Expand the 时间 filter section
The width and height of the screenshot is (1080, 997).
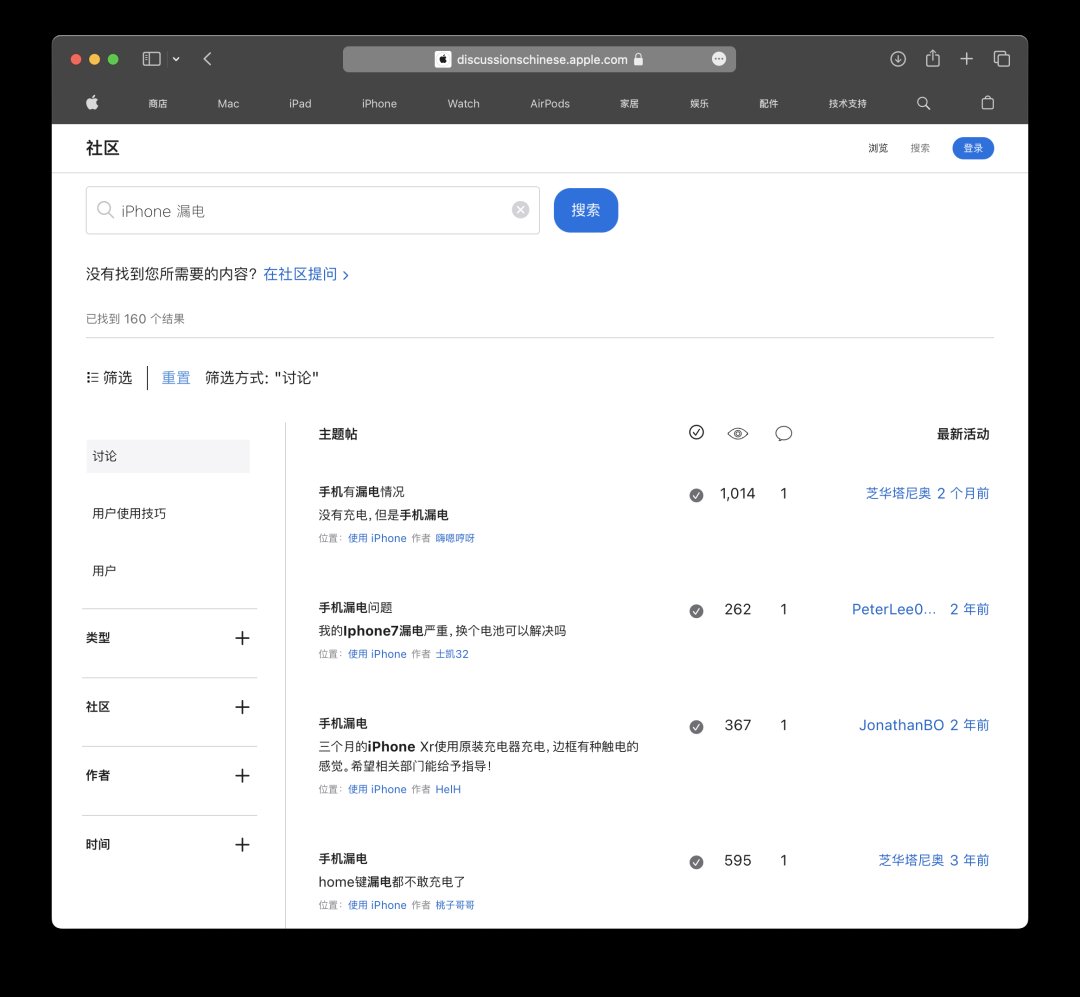pos(242,845)
